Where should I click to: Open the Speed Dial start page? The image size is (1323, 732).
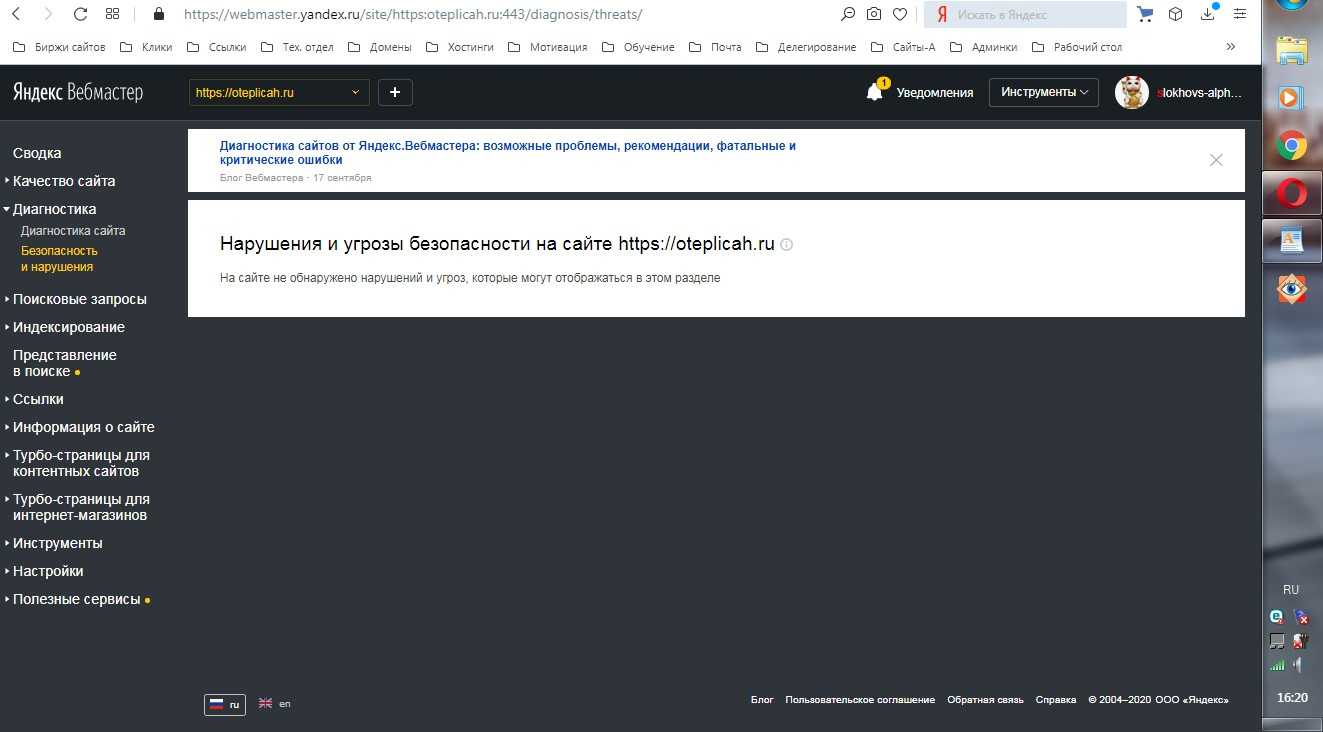click(x=112, y=14)
